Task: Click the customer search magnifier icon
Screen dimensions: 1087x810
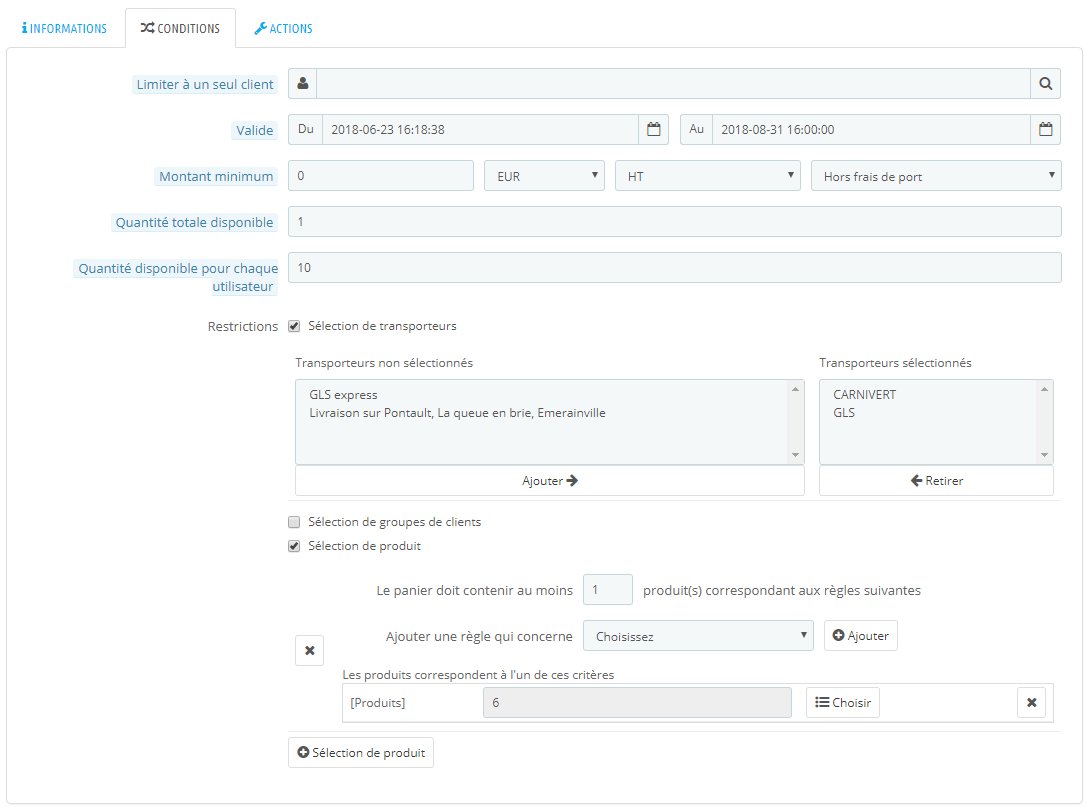Action: click(1045, 83)
